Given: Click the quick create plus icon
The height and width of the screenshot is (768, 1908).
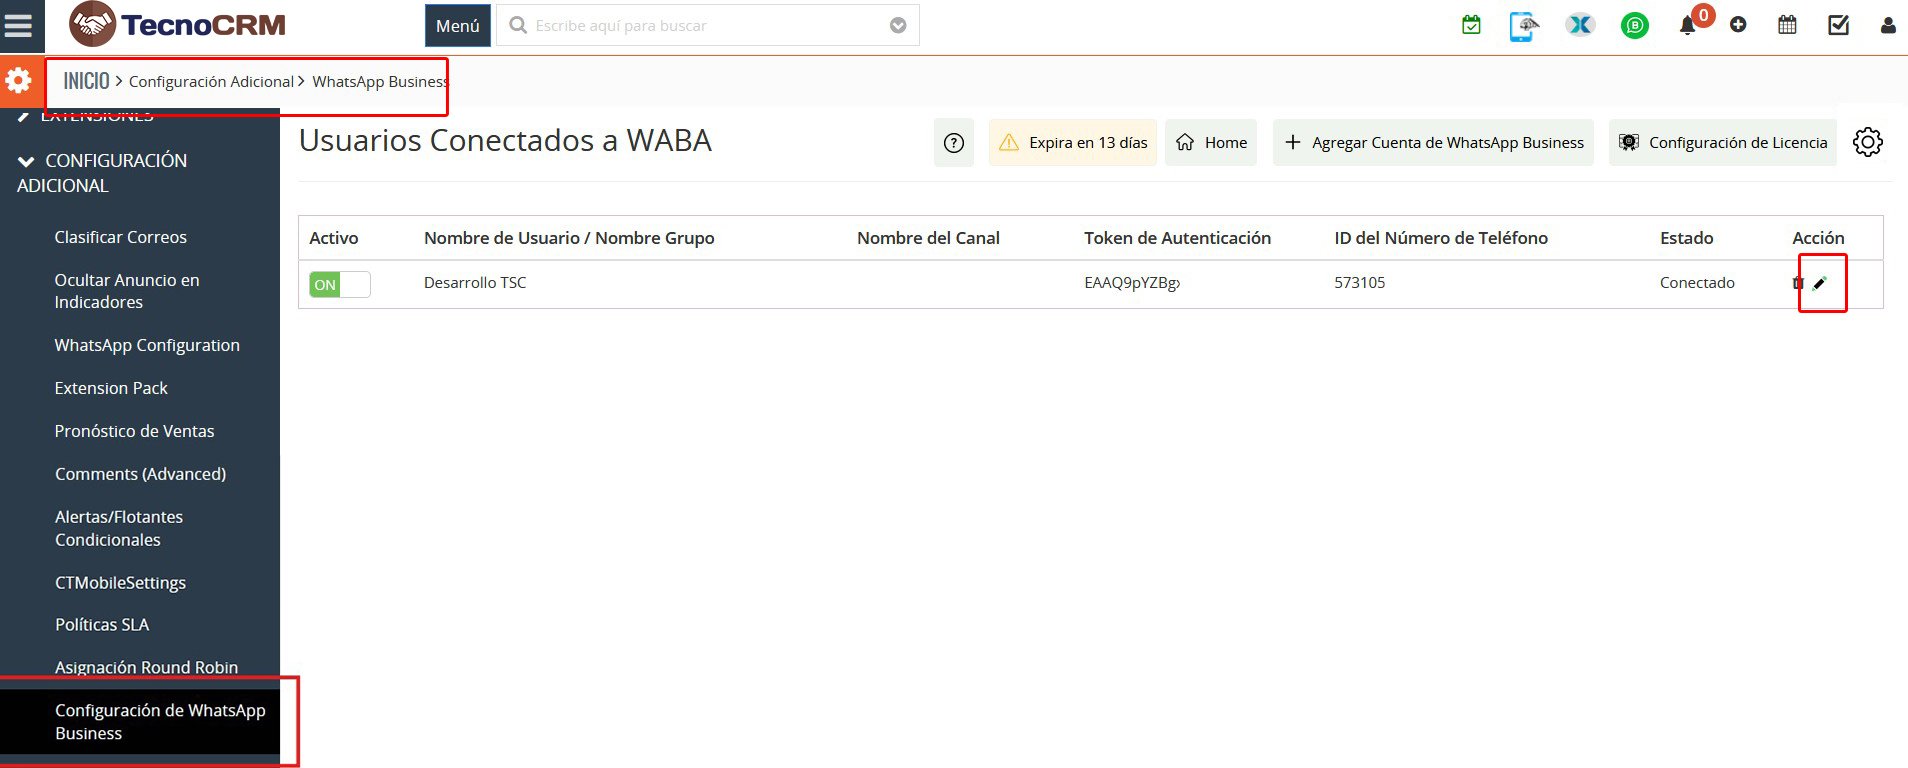Looking at the screenshot, I should (1738, 25).
